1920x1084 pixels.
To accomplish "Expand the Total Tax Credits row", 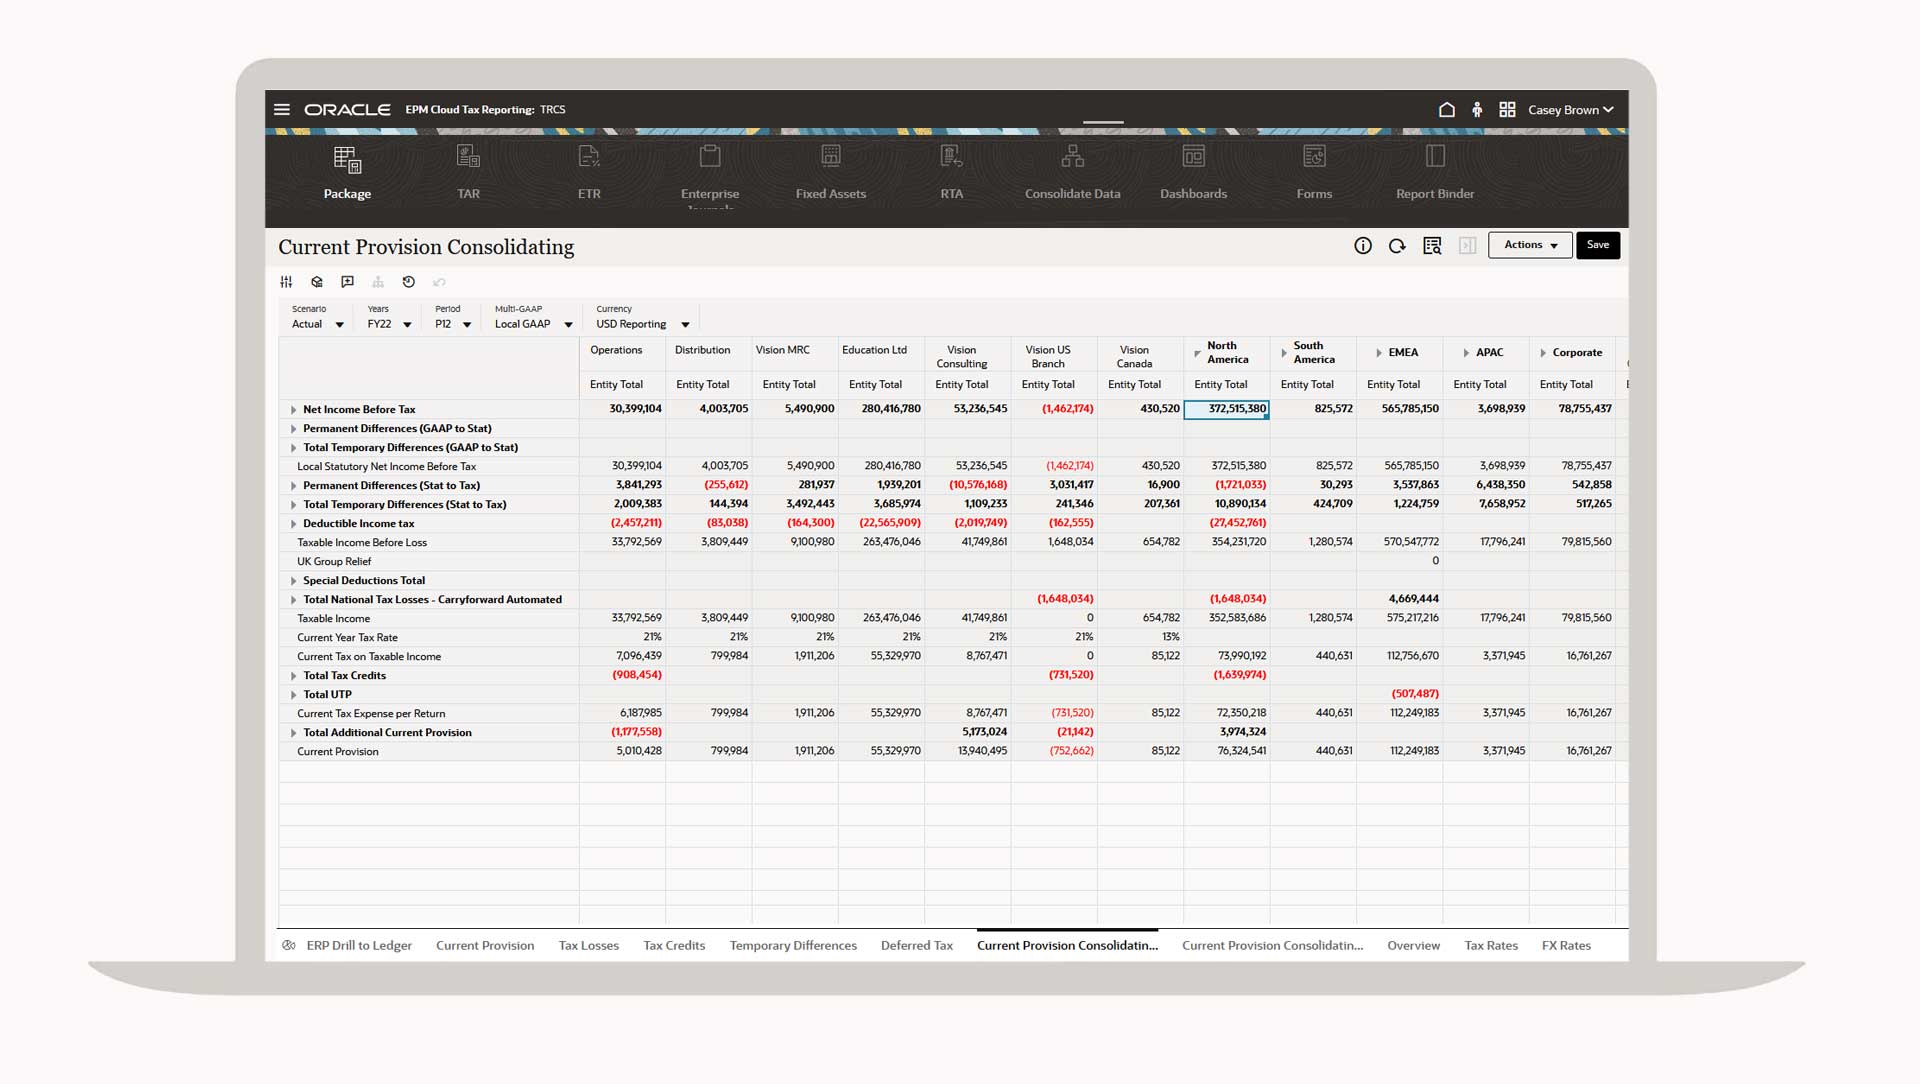I will [294, 676].
